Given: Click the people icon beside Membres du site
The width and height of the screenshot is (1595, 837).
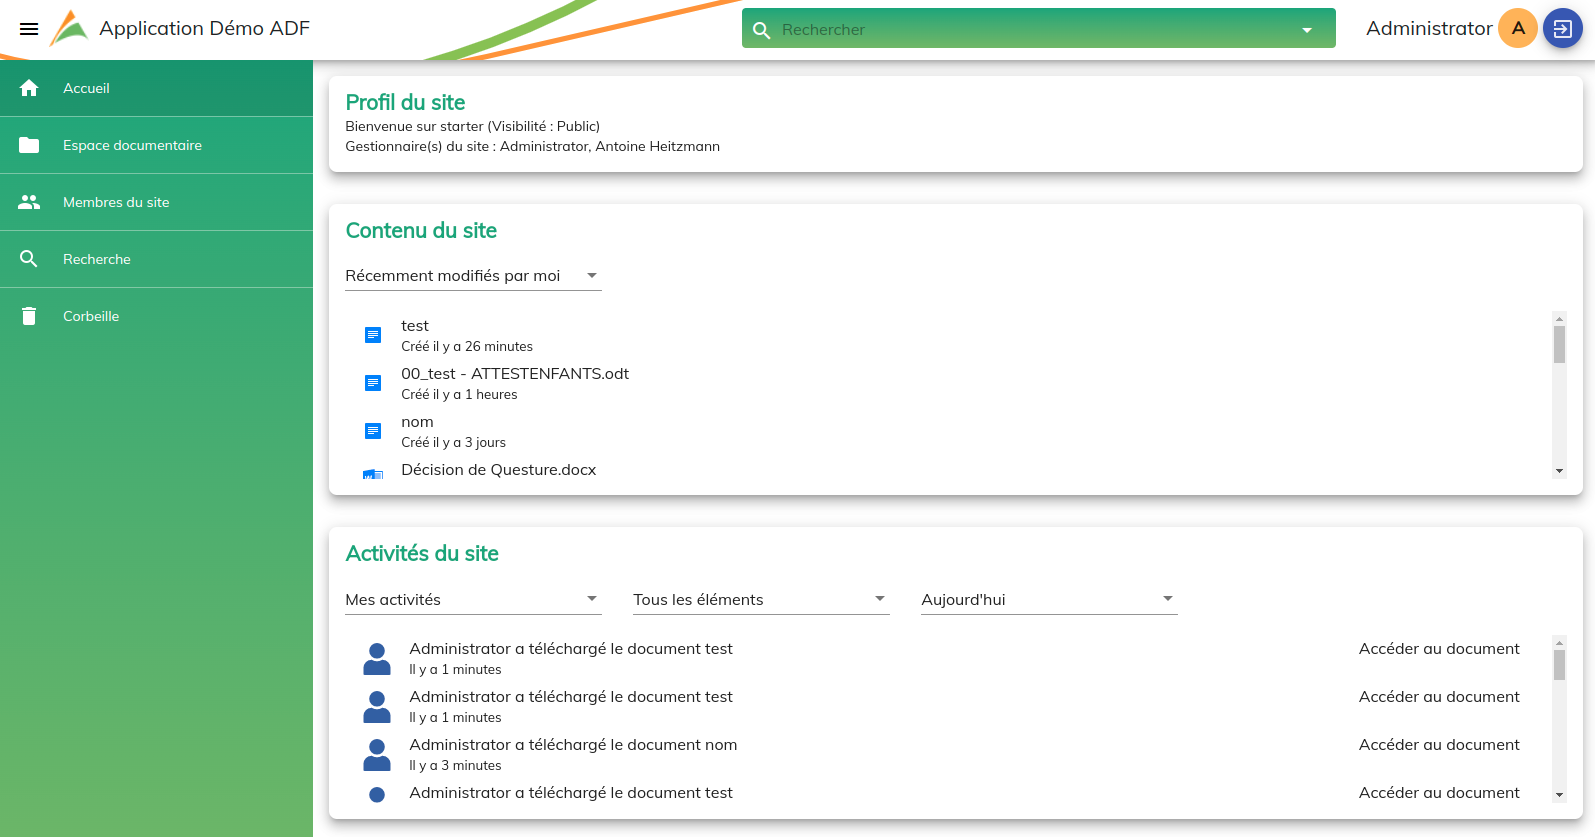Looking at the screenshot, I should coord(29,202).
